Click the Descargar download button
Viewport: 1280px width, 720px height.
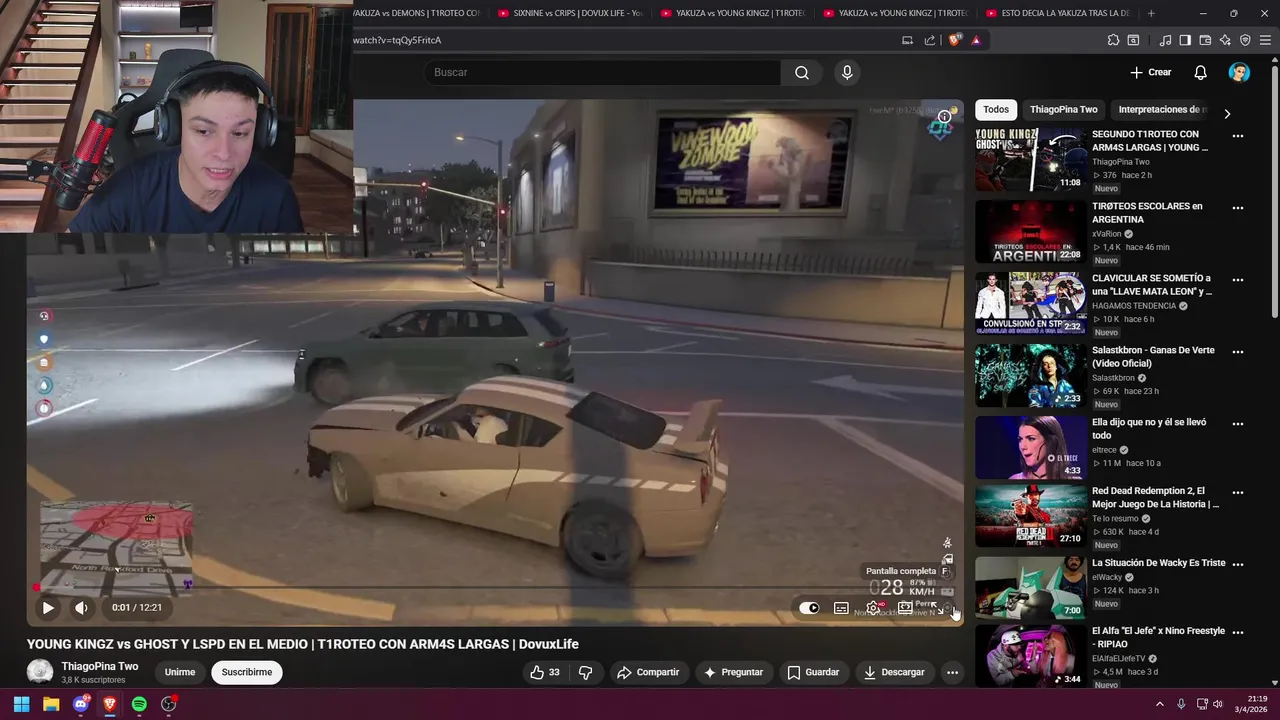(894, 672)
